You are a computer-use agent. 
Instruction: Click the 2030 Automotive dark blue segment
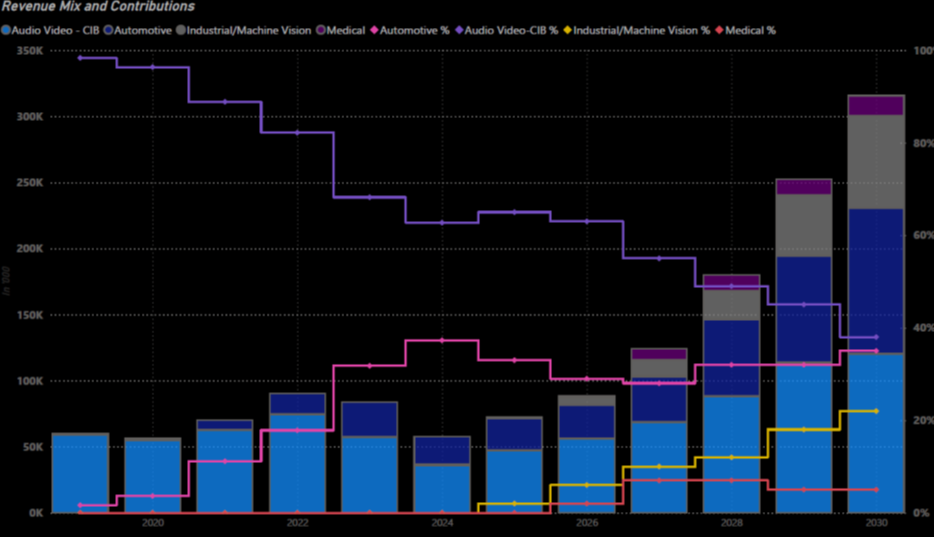[x=875, y=280]
